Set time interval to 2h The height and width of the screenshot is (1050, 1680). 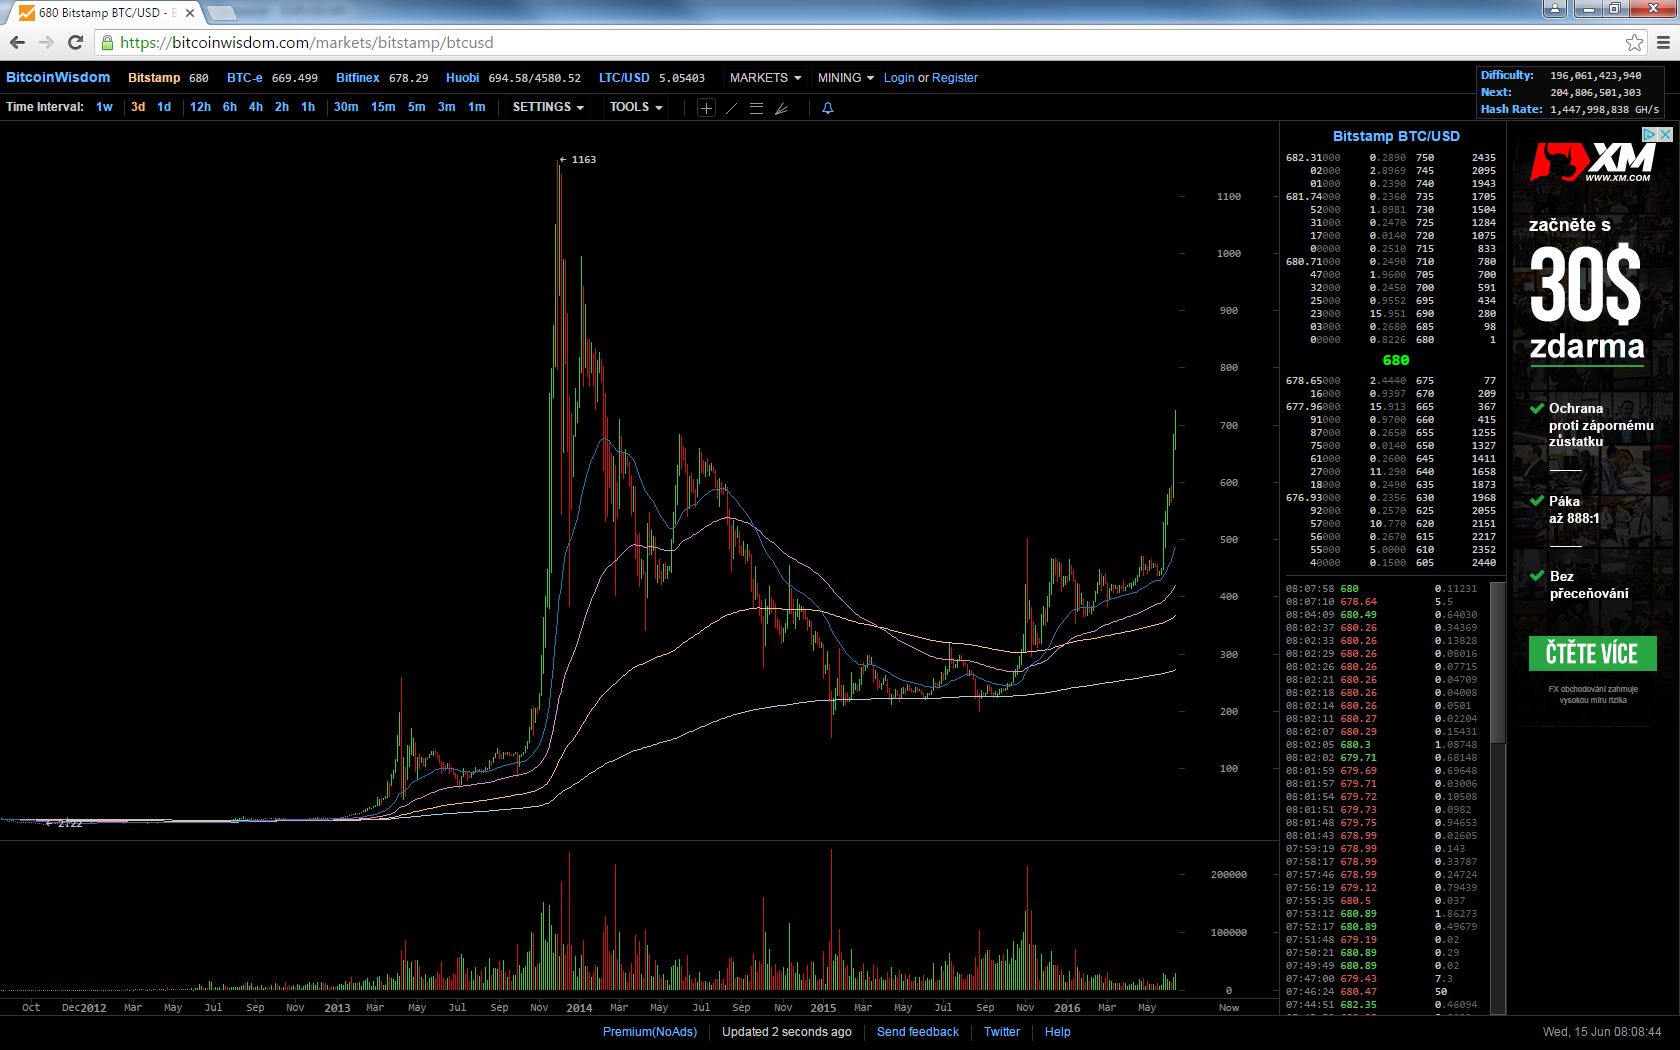tap(282, 107)
